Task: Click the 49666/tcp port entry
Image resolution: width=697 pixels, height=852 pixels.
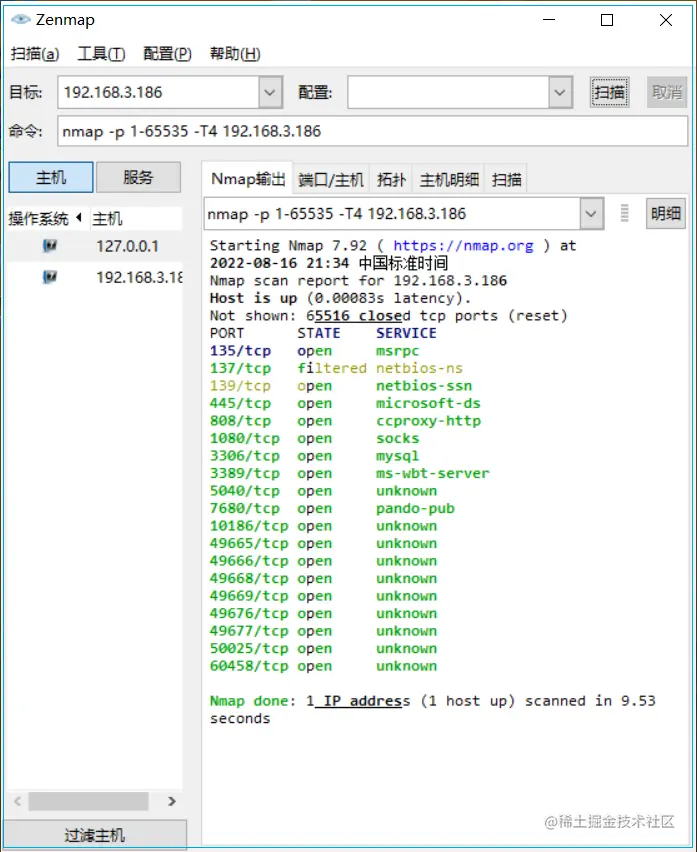Action: point(249,561)
